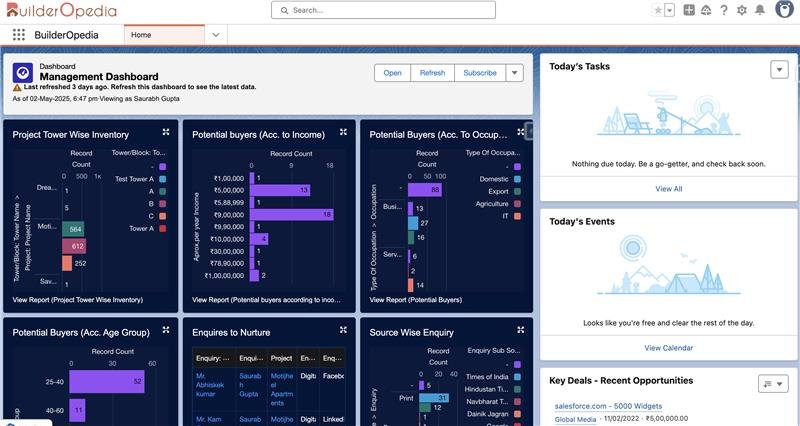Click the ₹9,00,000 income bar
The image size is (800, 426).
pyautogui.click(x=292, y=215)
